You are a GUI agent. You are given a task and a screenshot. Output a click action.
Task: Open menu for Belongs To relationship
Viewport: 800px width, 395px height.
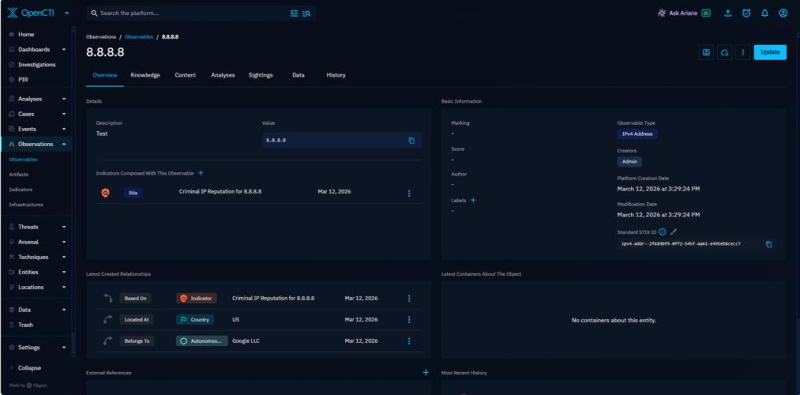[x=409, y=341]
